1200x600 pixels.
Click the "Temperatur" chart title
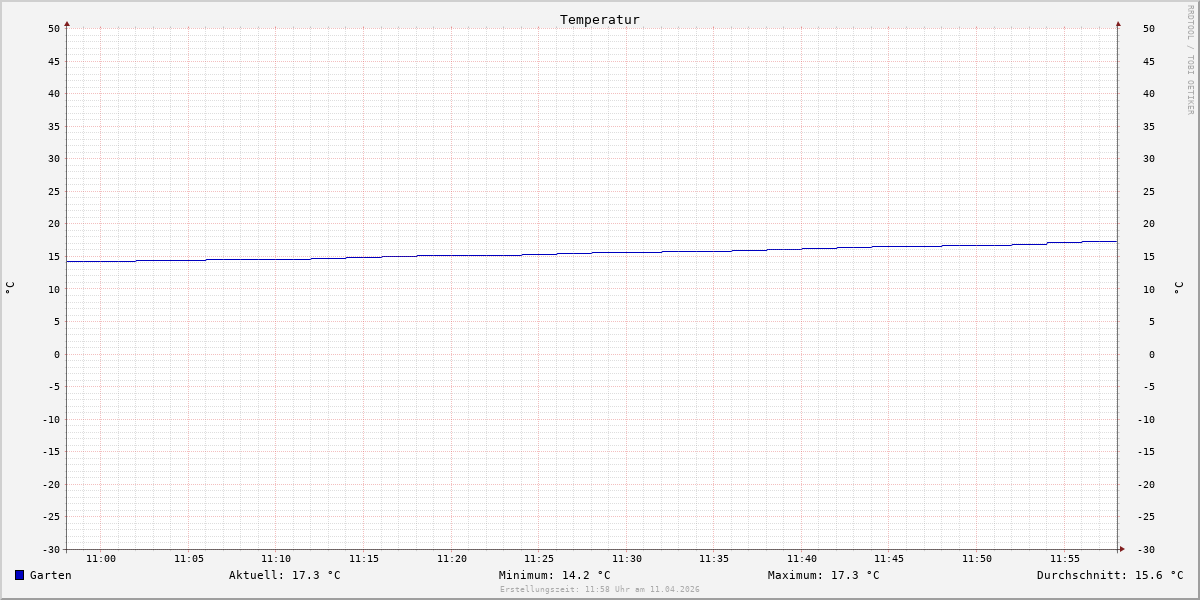click(x=600, y=19)
